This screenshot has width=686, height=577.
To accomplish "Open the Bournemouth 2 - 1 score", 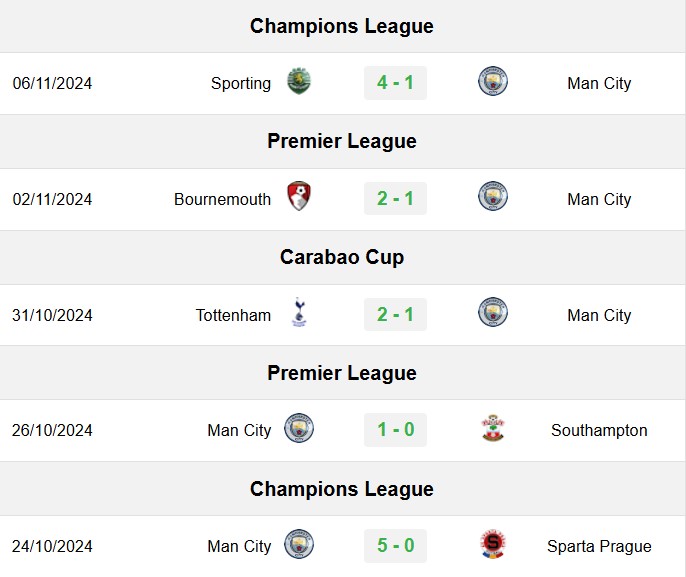I will [x=396, y=199].
